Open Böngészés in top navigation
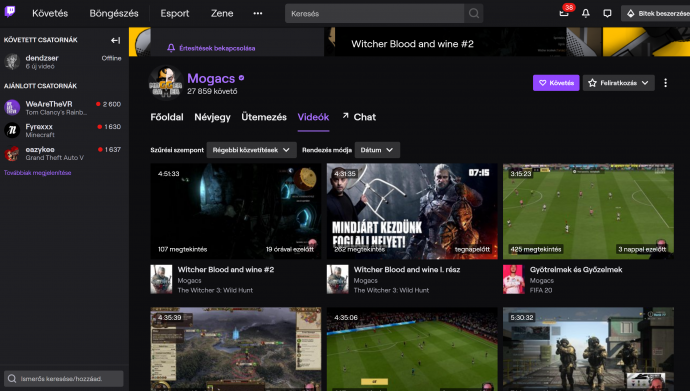Image resolution: width=690 pixels, height=391 pixels. tap(114, 14)
